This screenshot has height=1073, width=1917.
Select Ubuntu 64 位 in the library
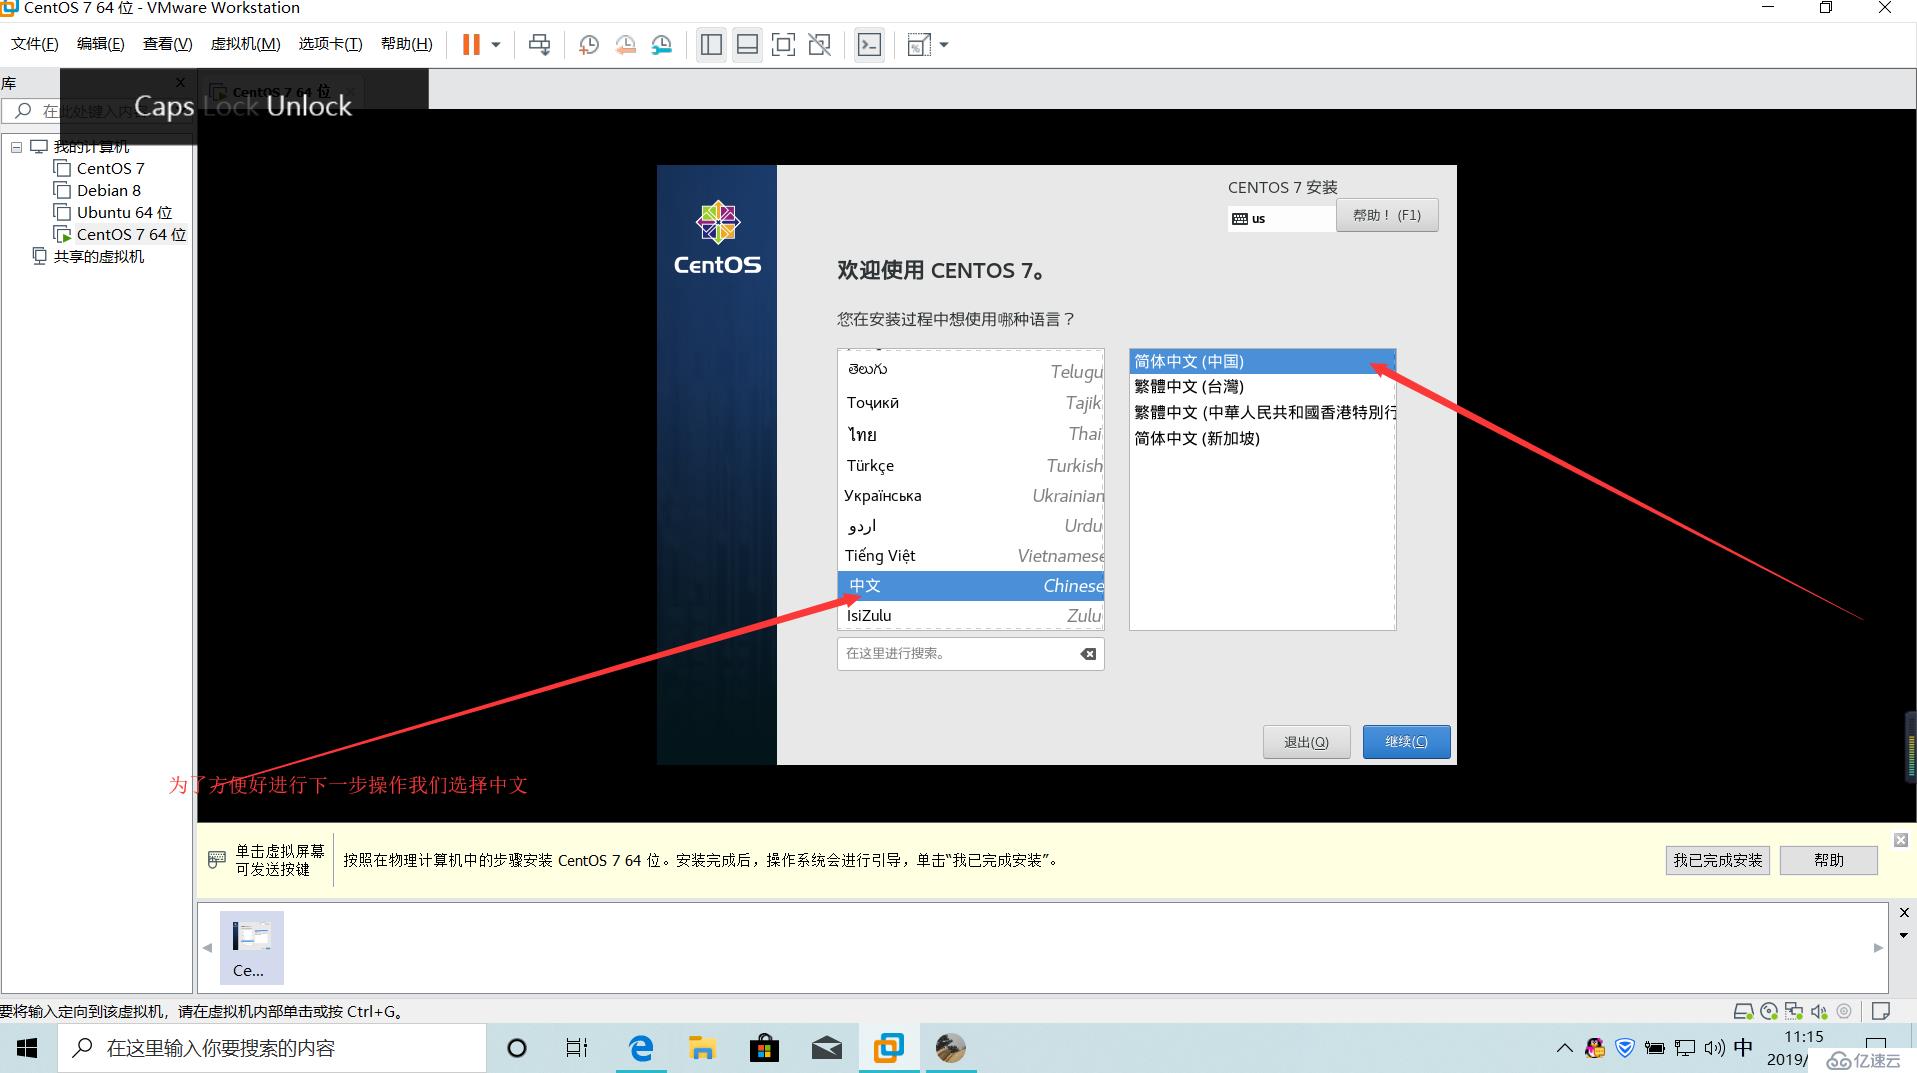coord(124,212)
